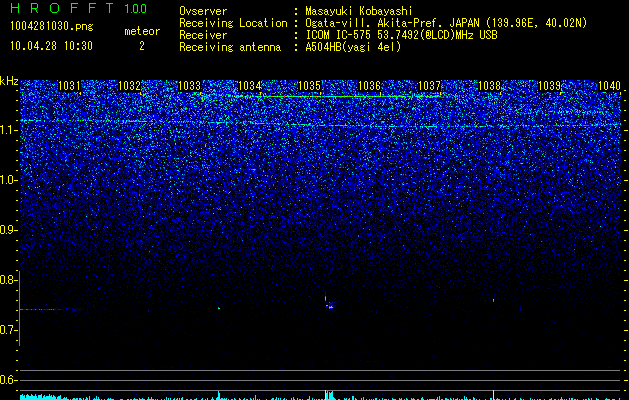
Task: Click the 1037 time marker
Action: click(x=429, y=86)
